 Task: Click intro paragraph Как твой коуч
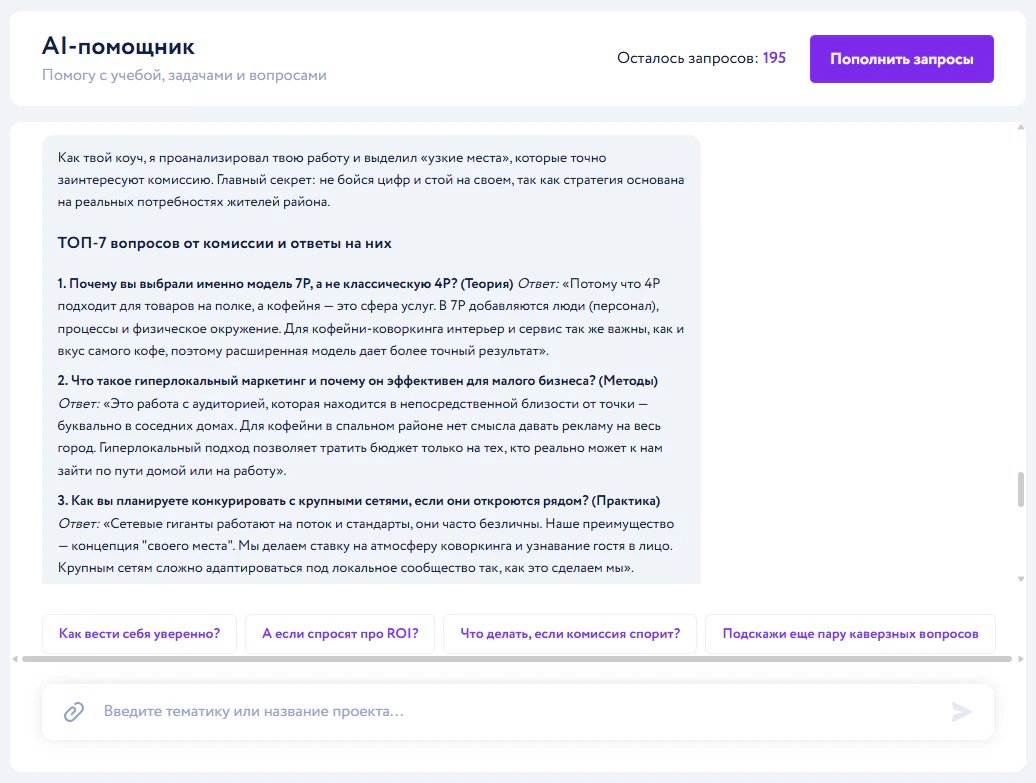(x=371, y=180)
